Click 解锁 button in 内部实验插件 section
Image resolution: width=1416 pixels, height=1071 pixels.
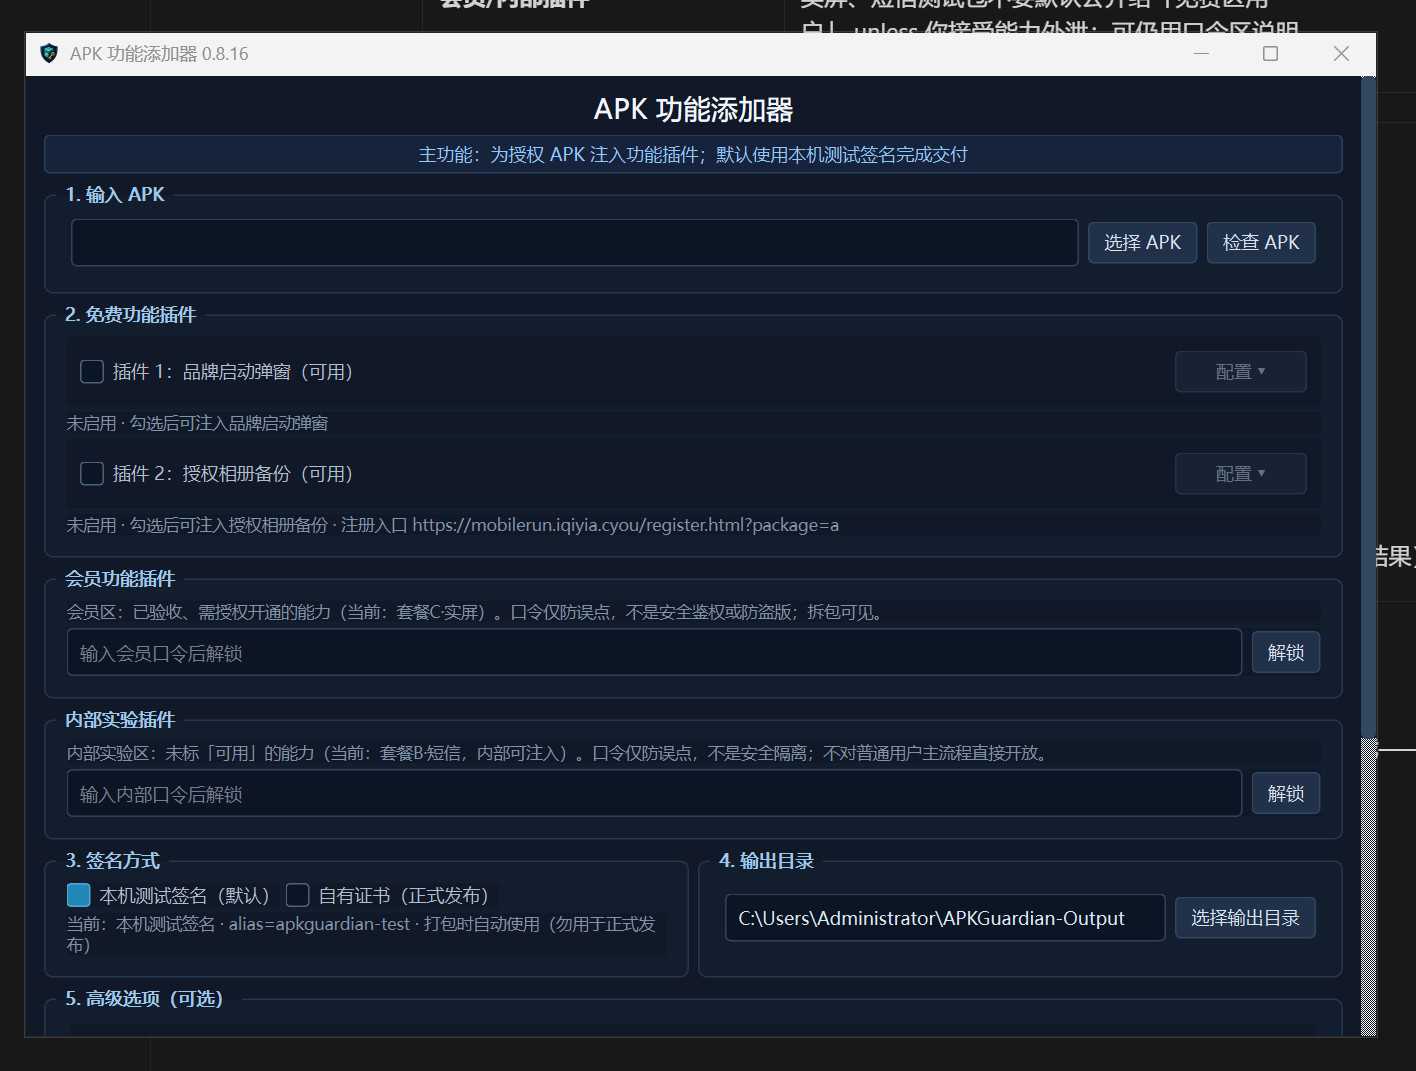point(1286,794)
